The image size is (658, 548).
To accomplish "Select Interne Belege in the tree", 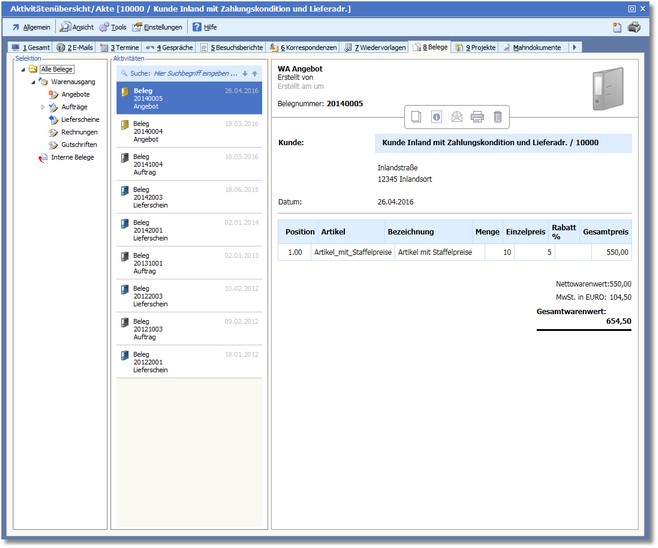I will [72, 157].
